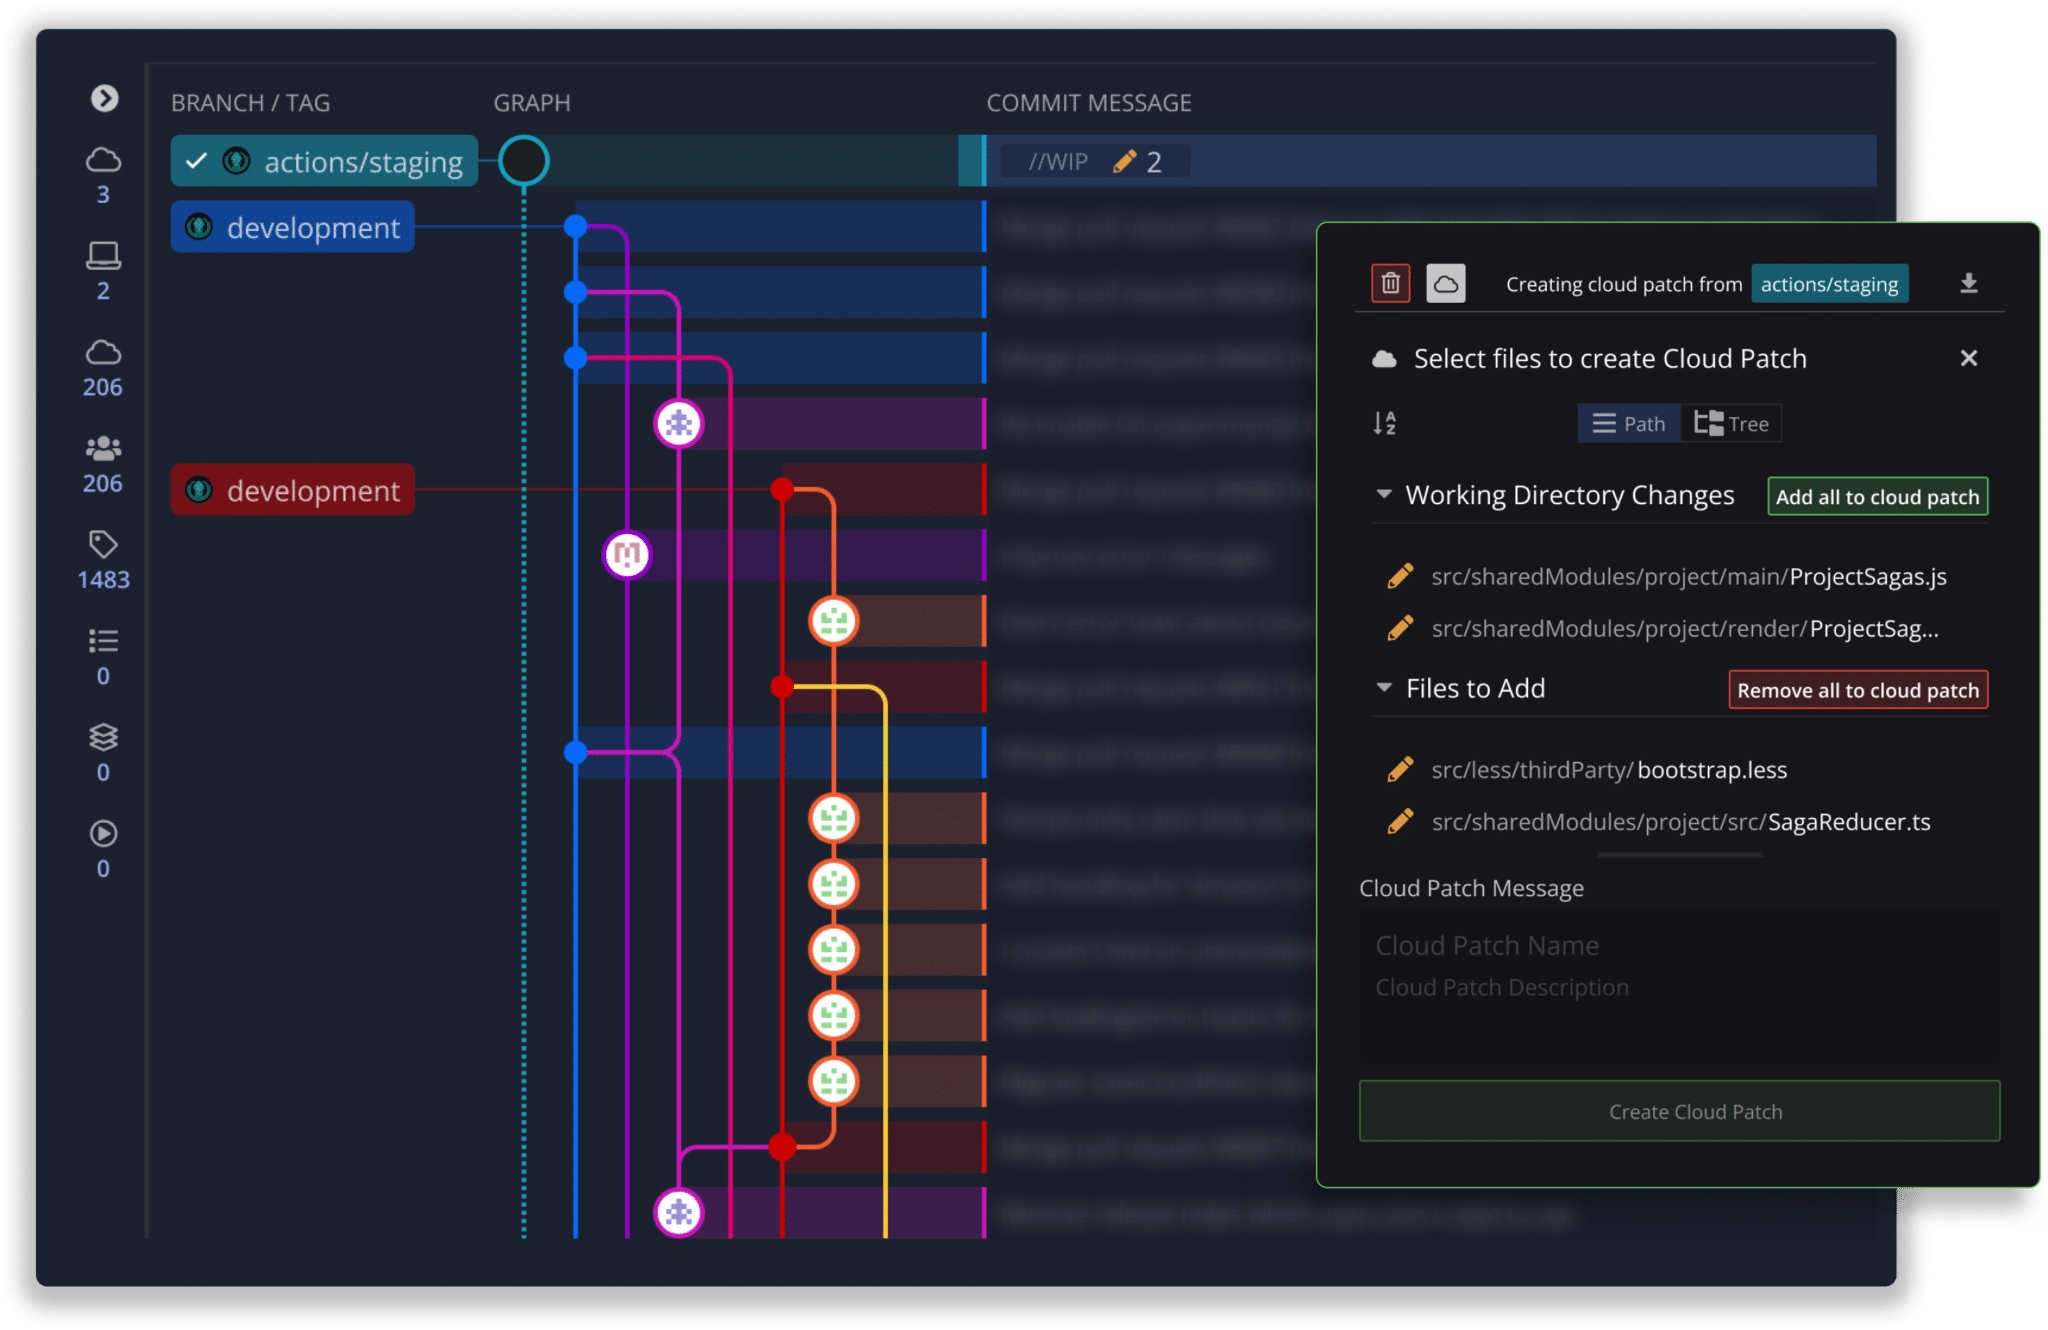Select the blue development branch label
The height and width of the screenshot is (1330, 2048).
pyautogui.click(x=292, y=227)
